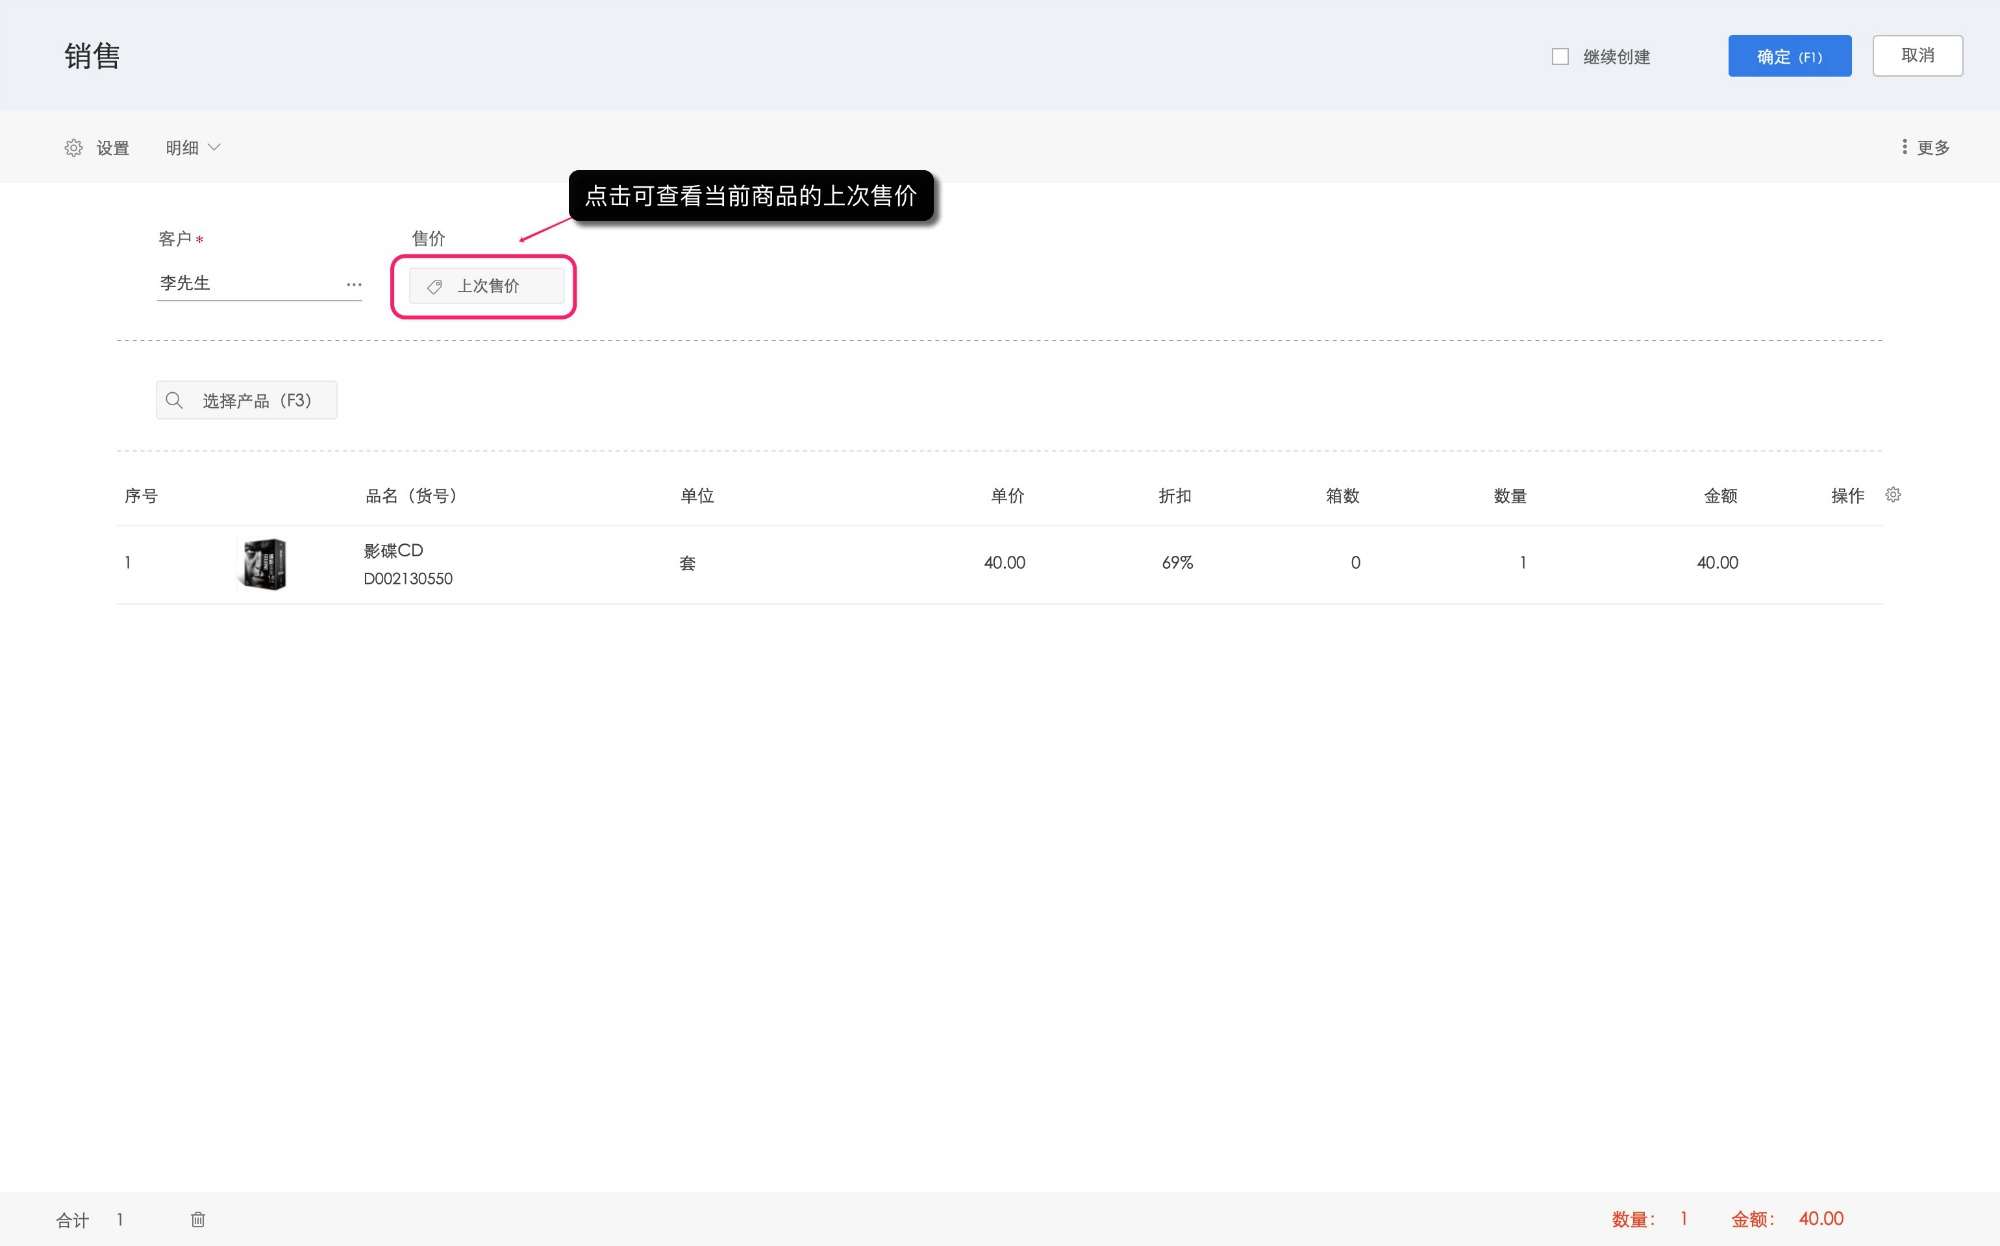2000x1246 pixels.
Task: Click the magnifier icon in 选择产品
Action: pyautogui.click(x=174, y=400)
